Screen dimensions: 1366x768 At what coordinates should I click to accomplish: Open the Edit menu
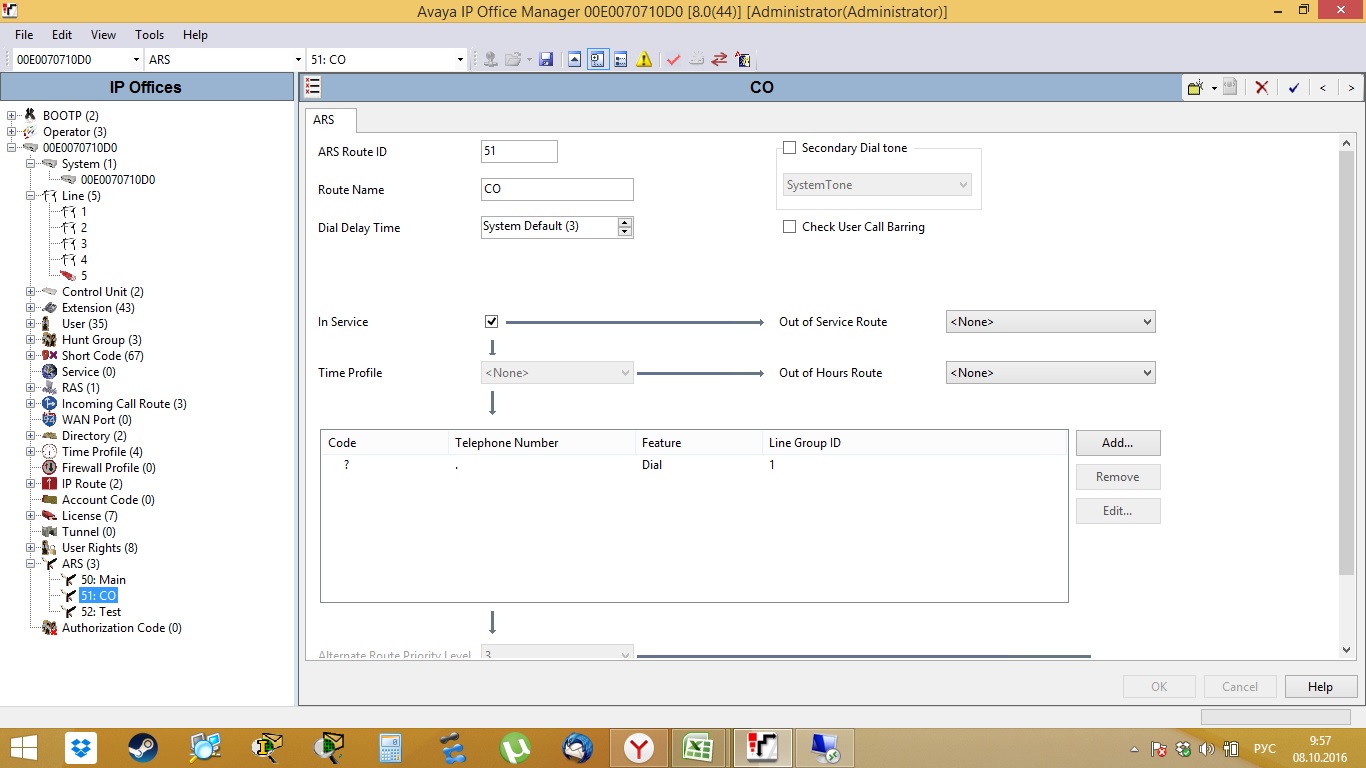point(62,35)
